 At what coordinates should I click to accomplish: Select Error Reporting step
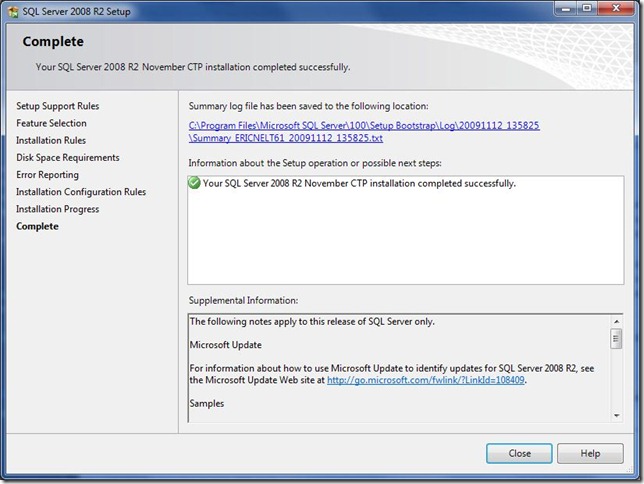47,175
